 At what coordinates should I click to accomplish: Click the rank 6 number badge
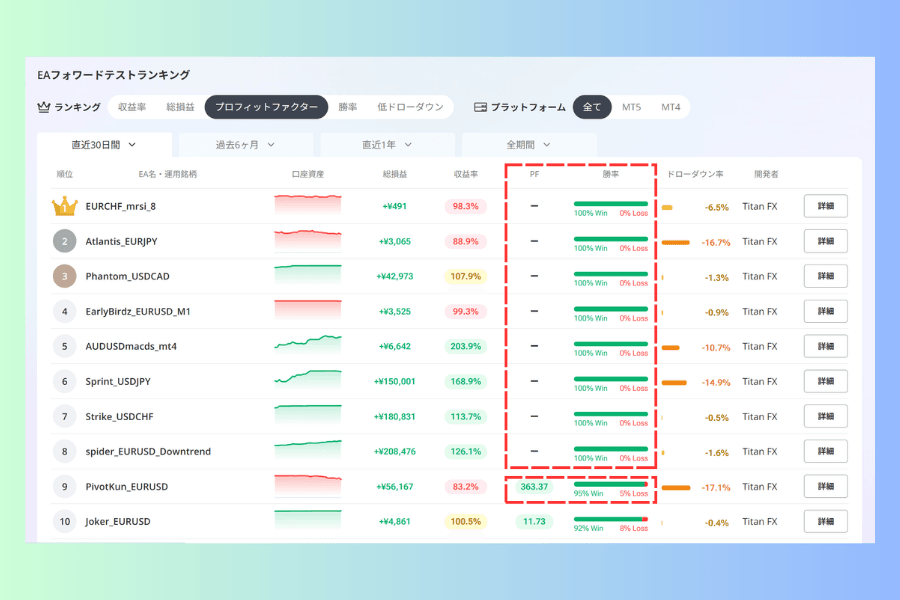65,381
